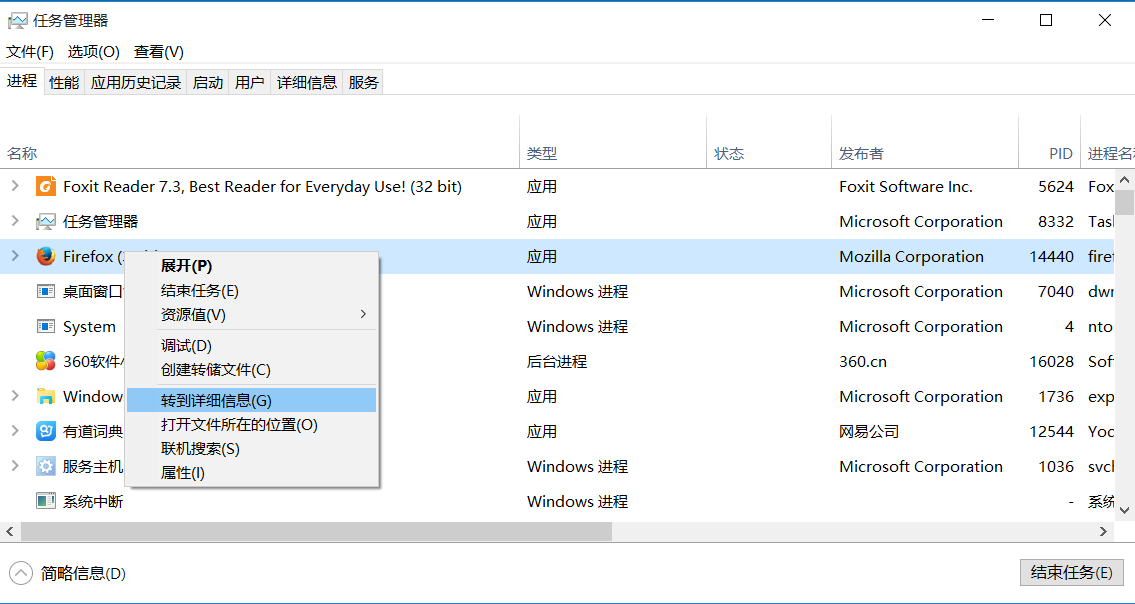Switch to the 服务 tab

click(x=363, y=83)
